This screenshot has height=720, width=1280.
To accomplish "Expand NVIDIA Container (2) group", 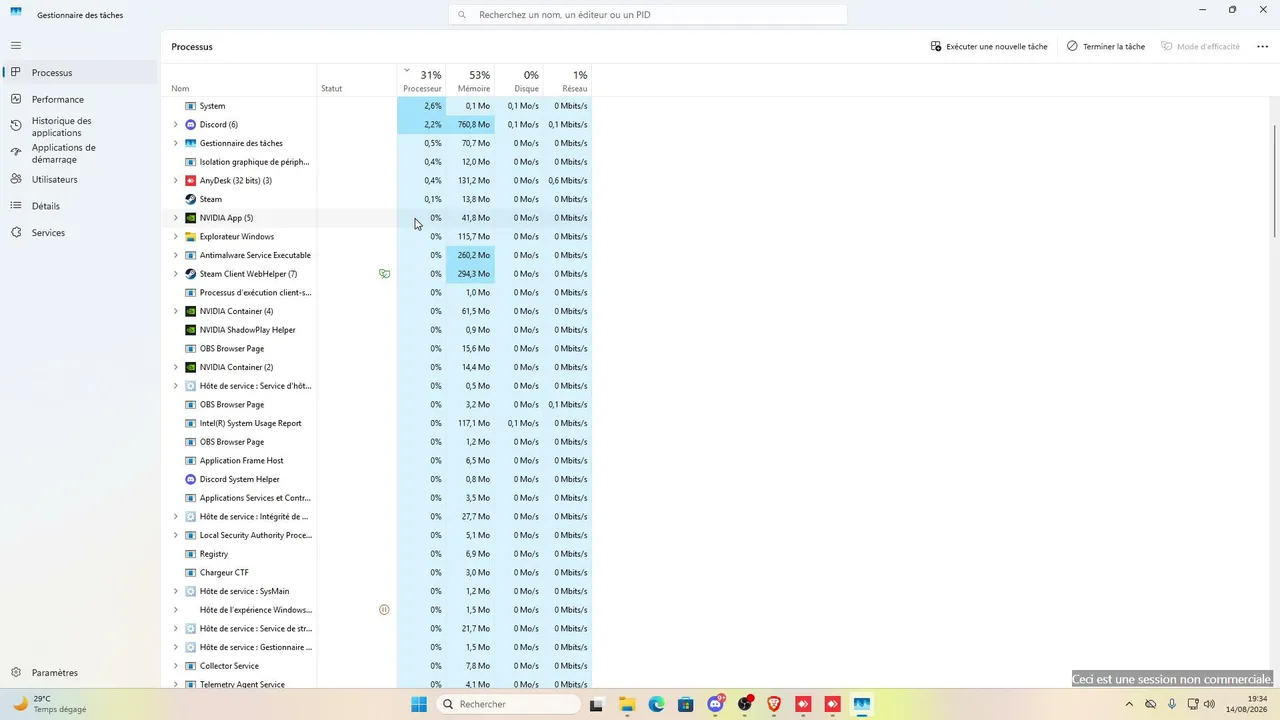I will tap(176, 367).
